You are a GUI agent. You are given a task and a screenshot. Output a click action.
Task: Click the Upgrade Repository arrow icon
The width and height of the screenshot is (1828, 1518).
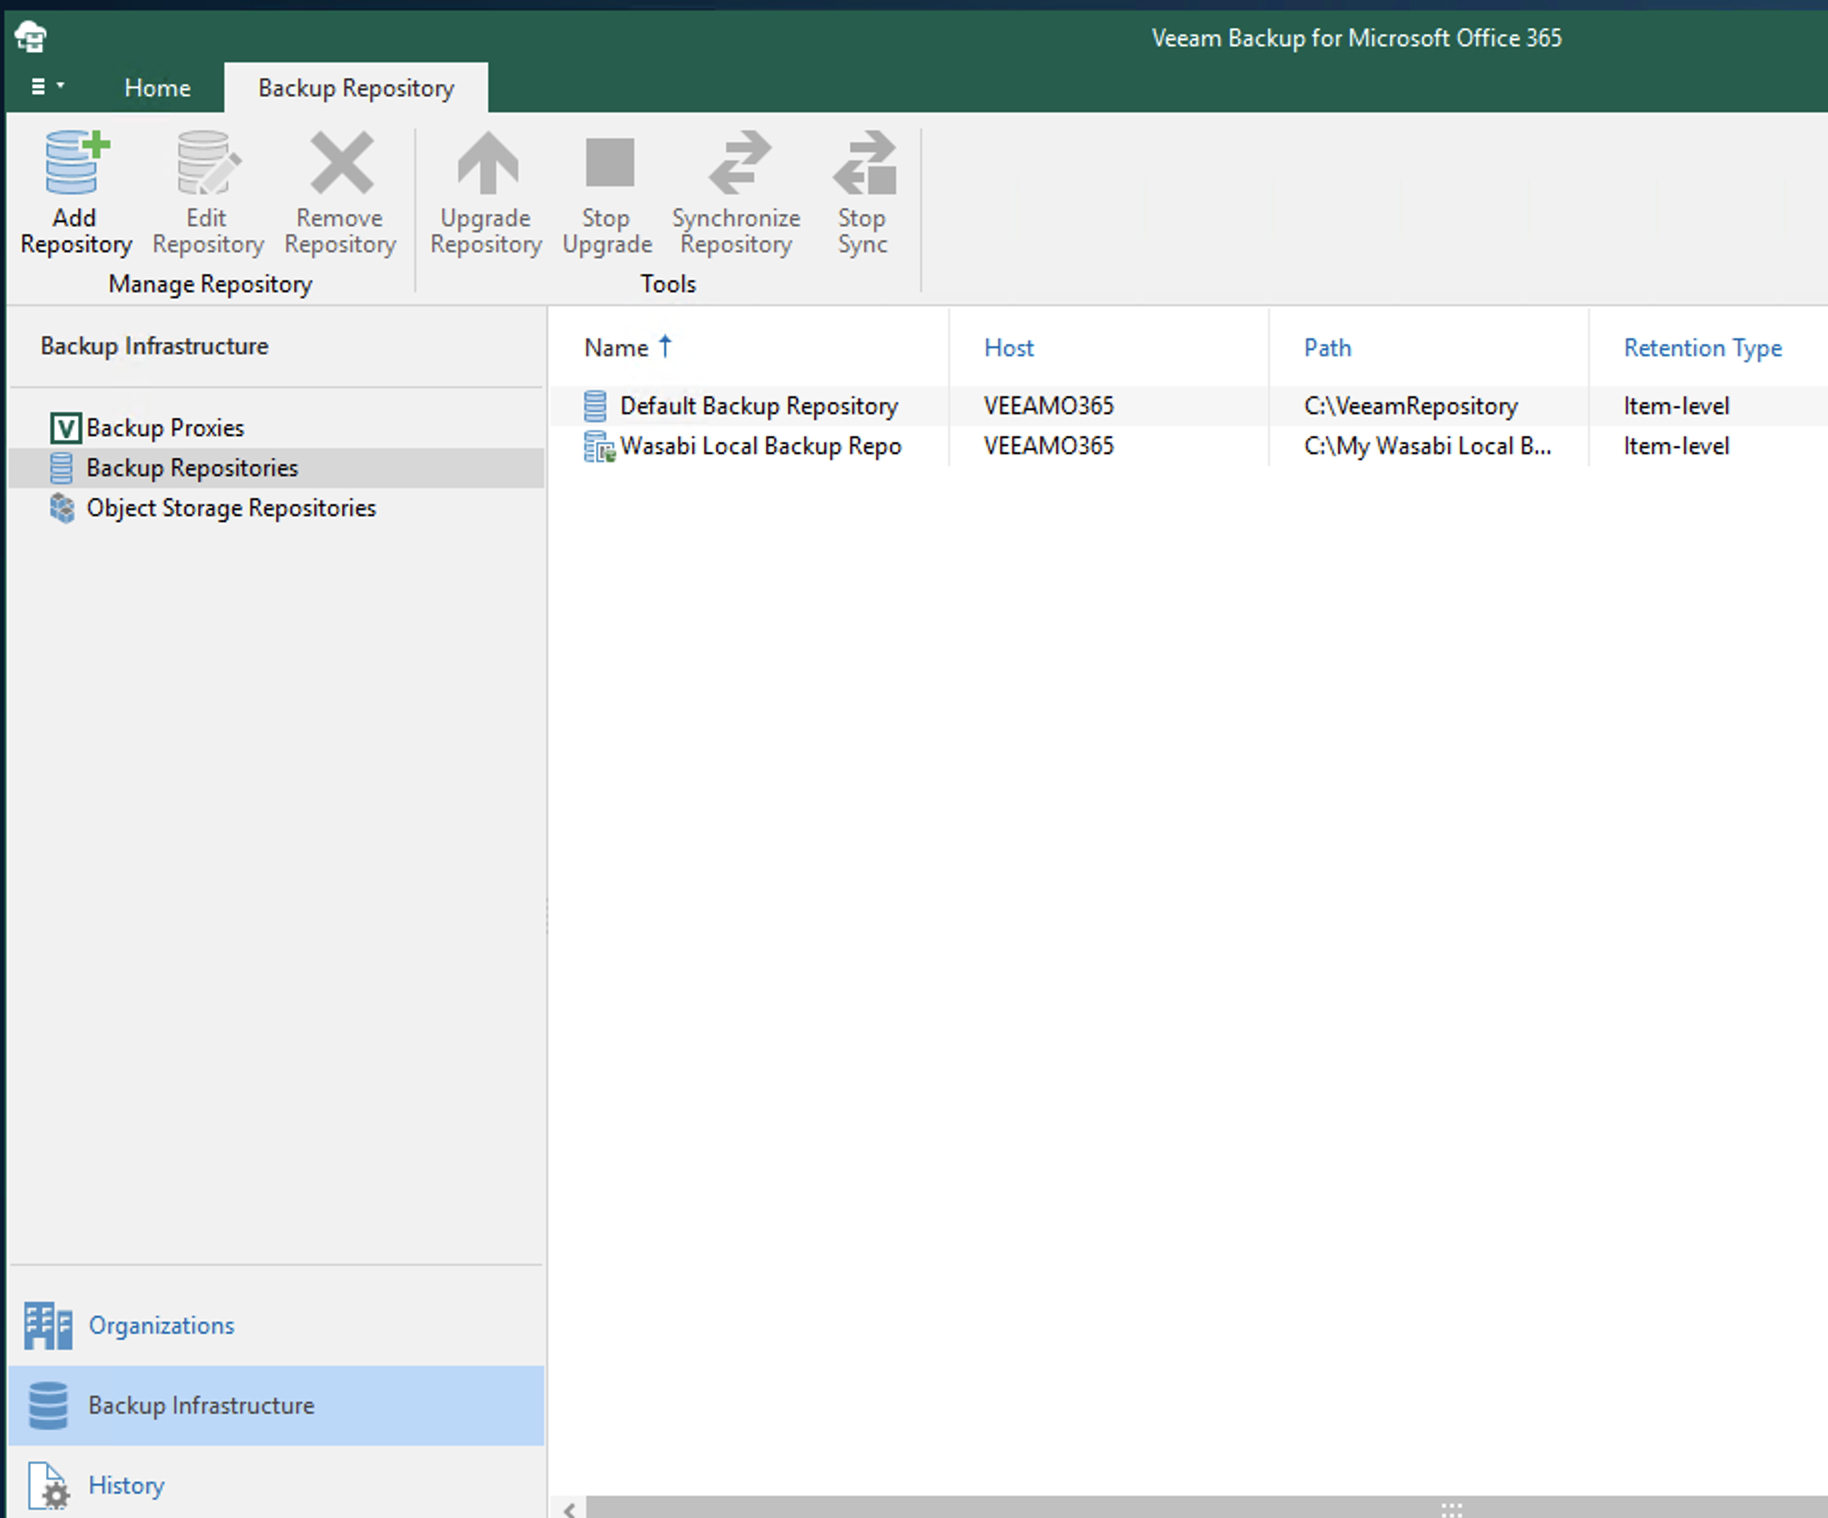[487, 163]
